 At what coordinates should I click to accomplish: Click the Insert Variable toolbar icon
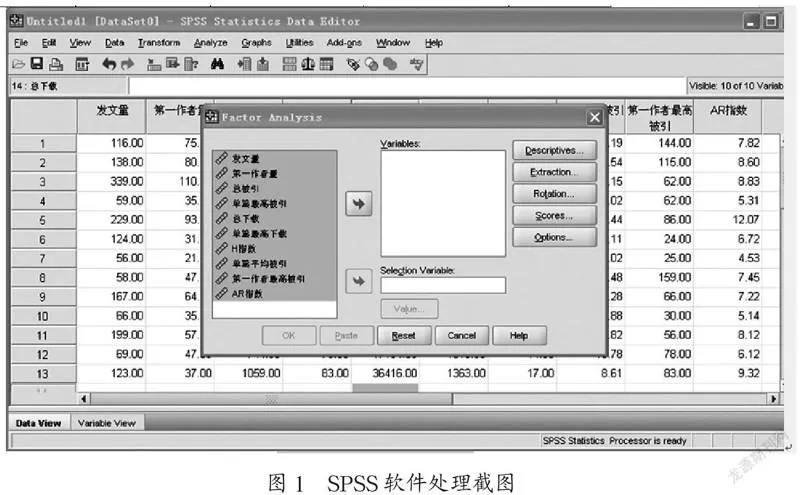click(263, 64)
